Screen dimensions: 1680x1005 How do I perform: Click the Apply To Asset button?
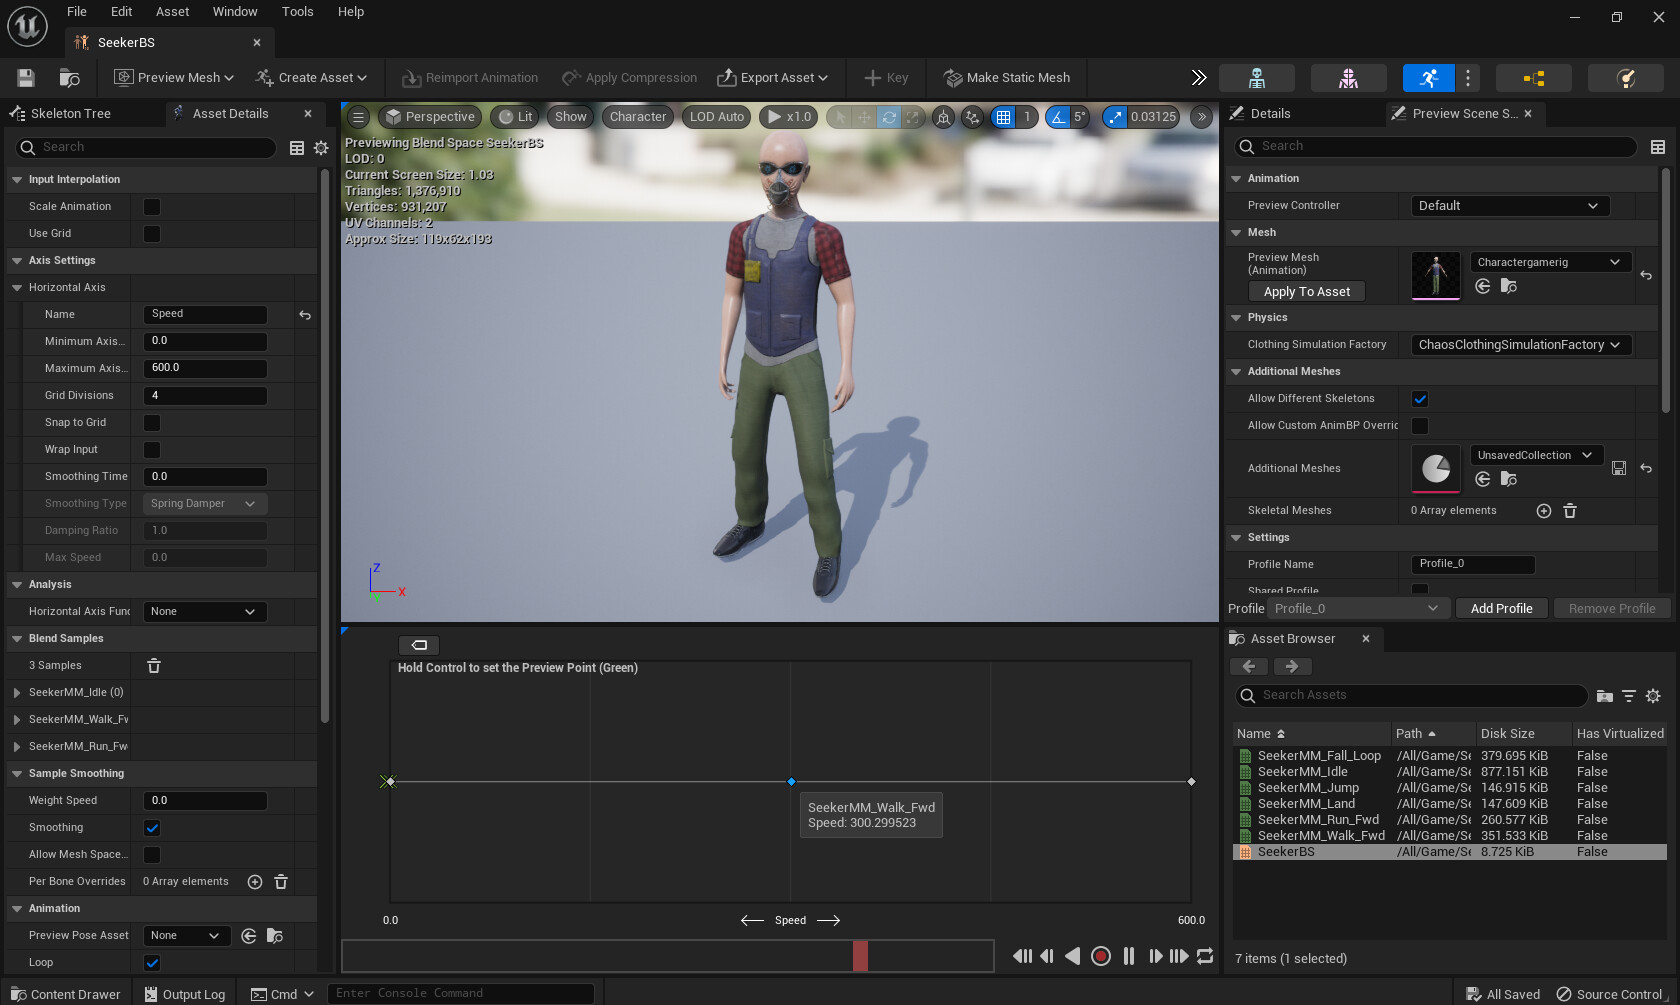pos(1306,292)
